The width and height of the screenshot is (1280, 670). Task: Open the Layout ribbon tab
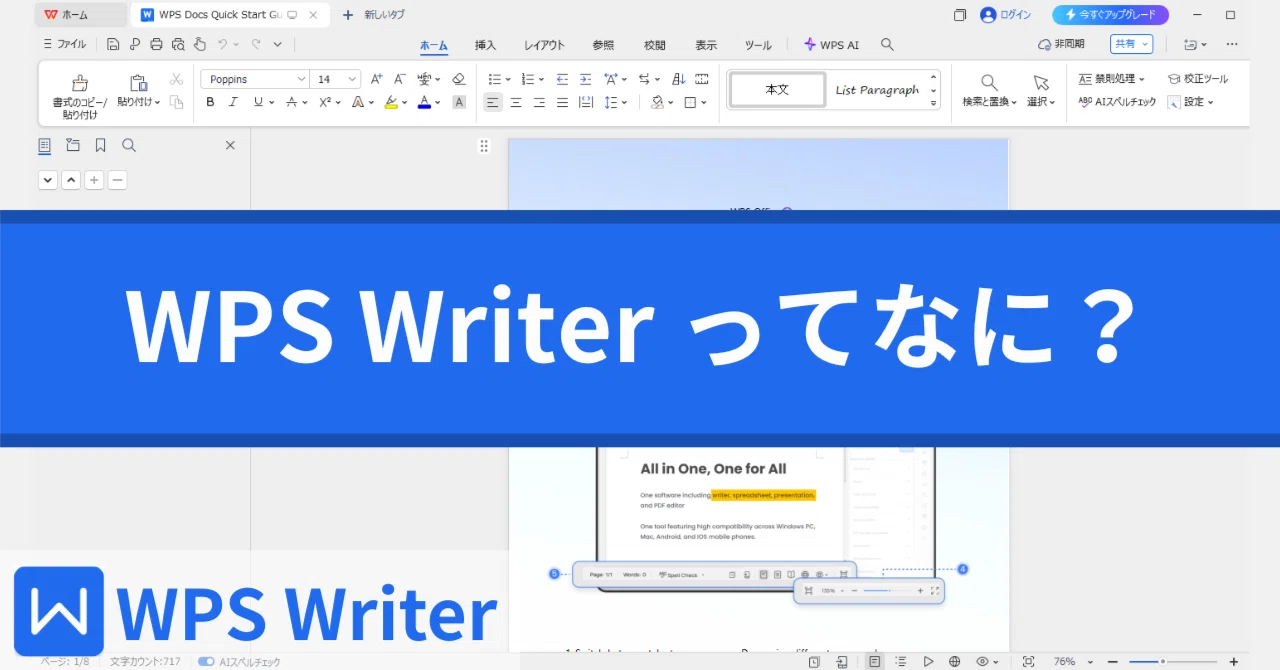point(544,45)
